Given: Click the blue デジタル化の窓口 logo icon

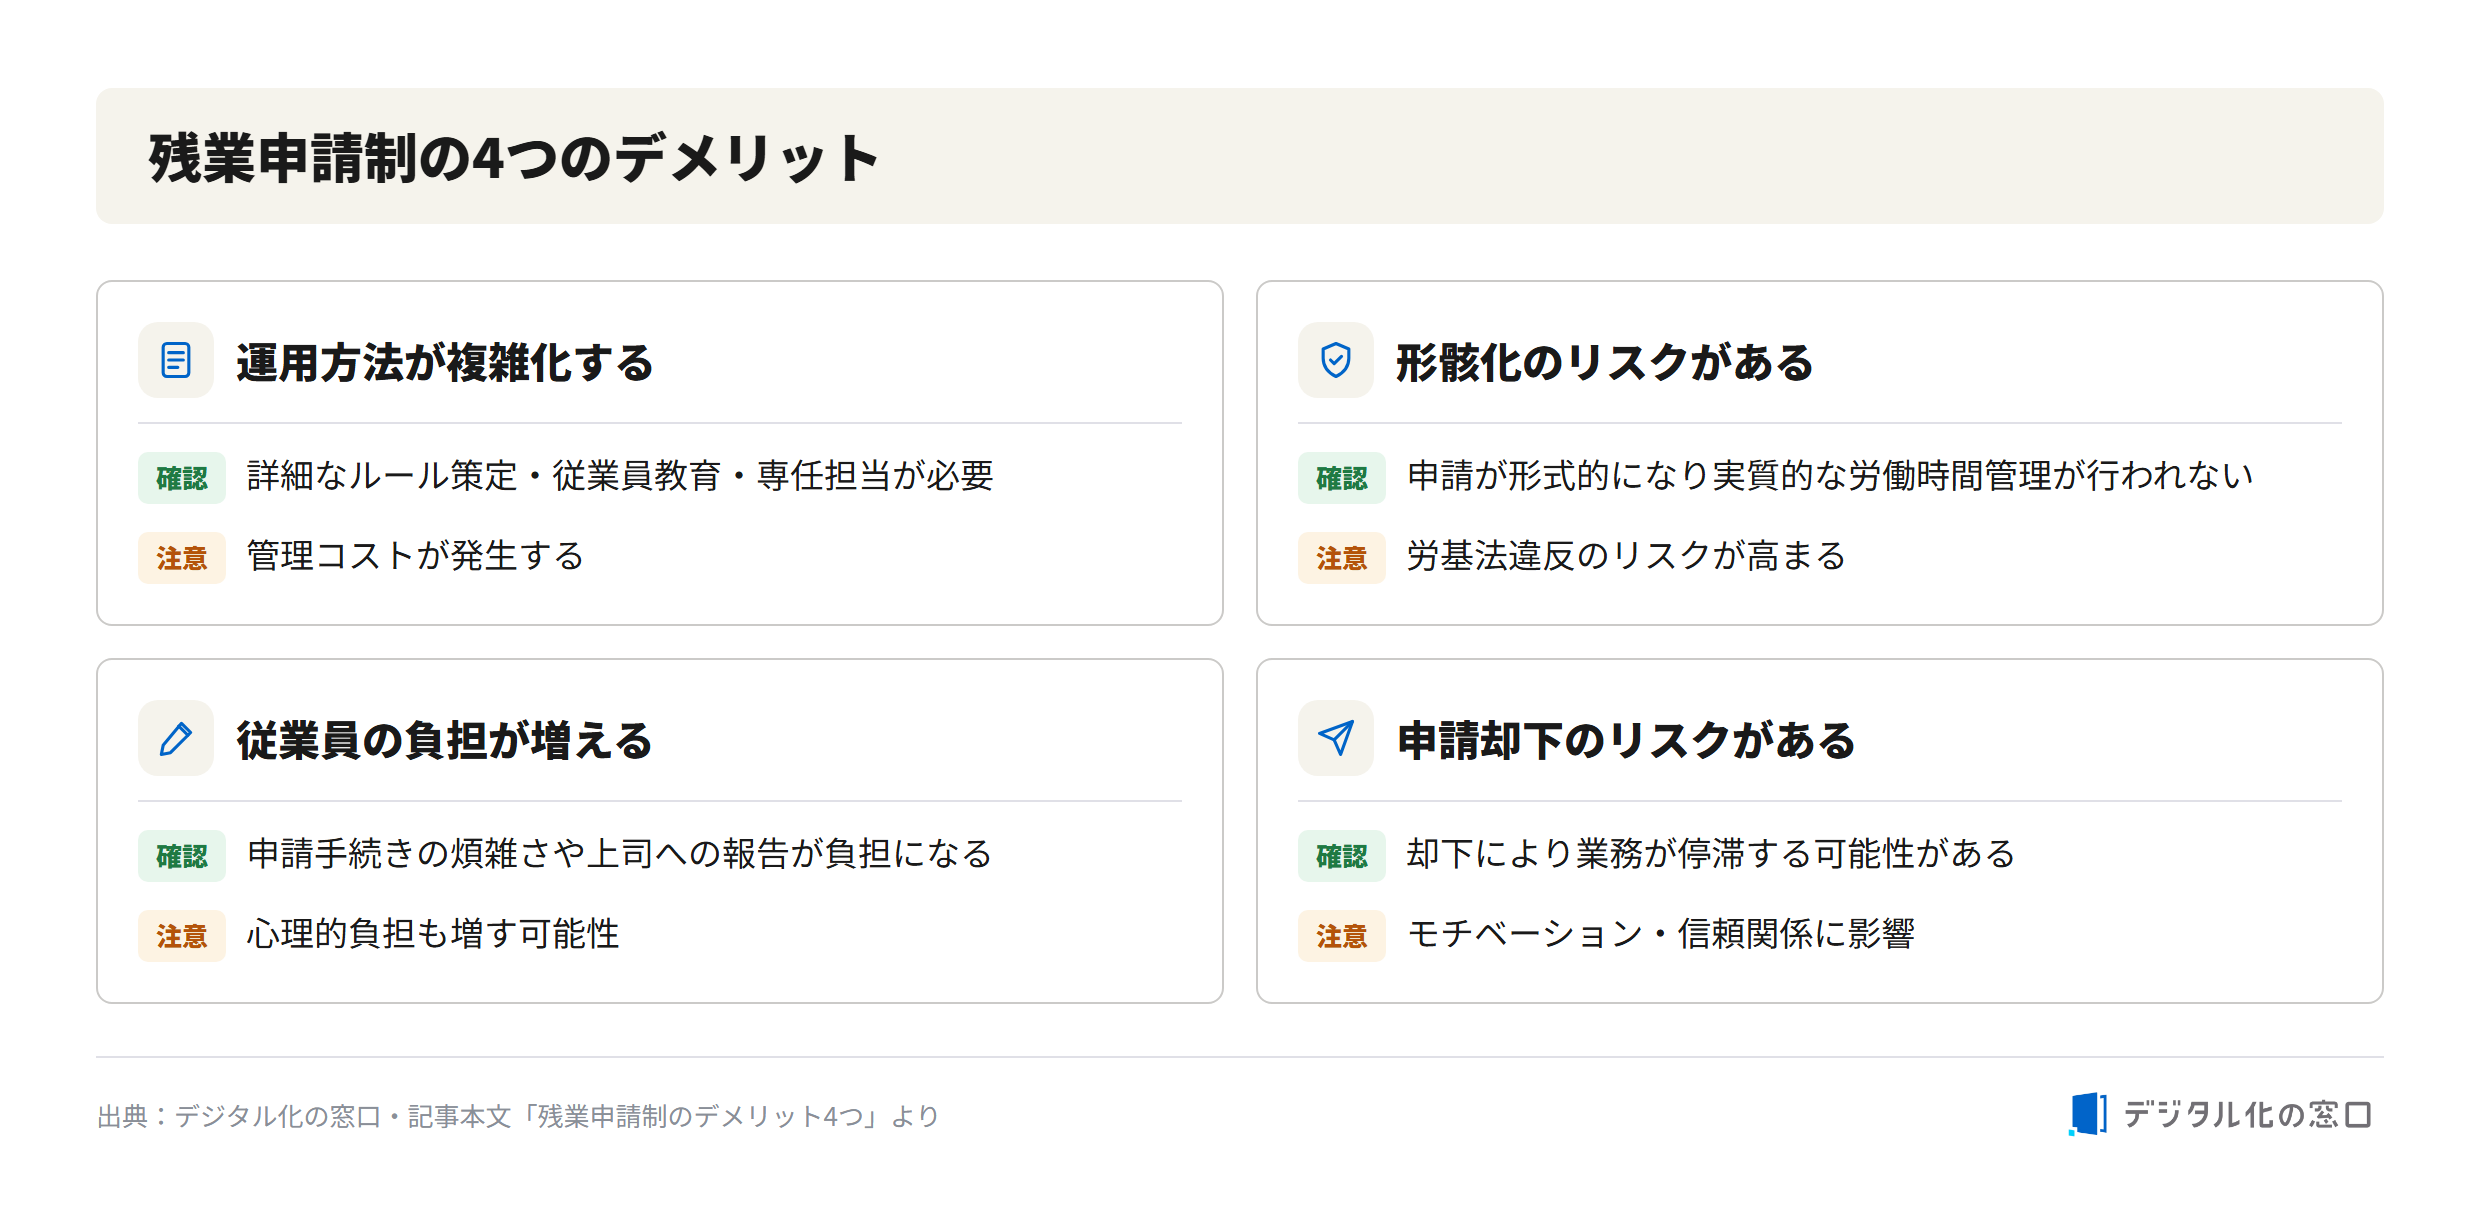Looking at the screenshot, I should click(2088, 1114).
